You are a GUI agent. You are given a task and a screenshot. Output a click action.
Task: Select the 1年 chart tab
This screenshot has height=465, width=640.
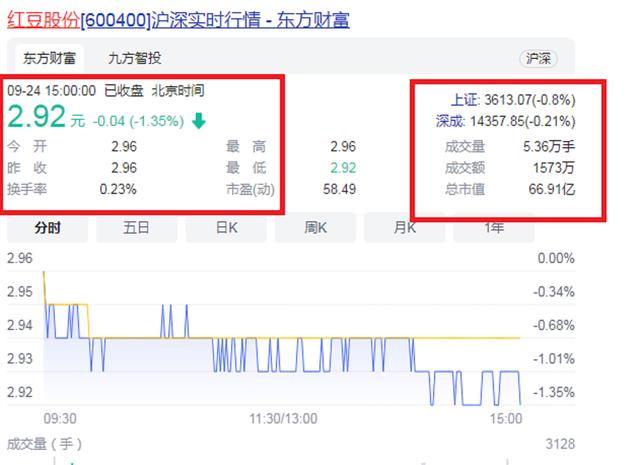click(x=494, y=228)
